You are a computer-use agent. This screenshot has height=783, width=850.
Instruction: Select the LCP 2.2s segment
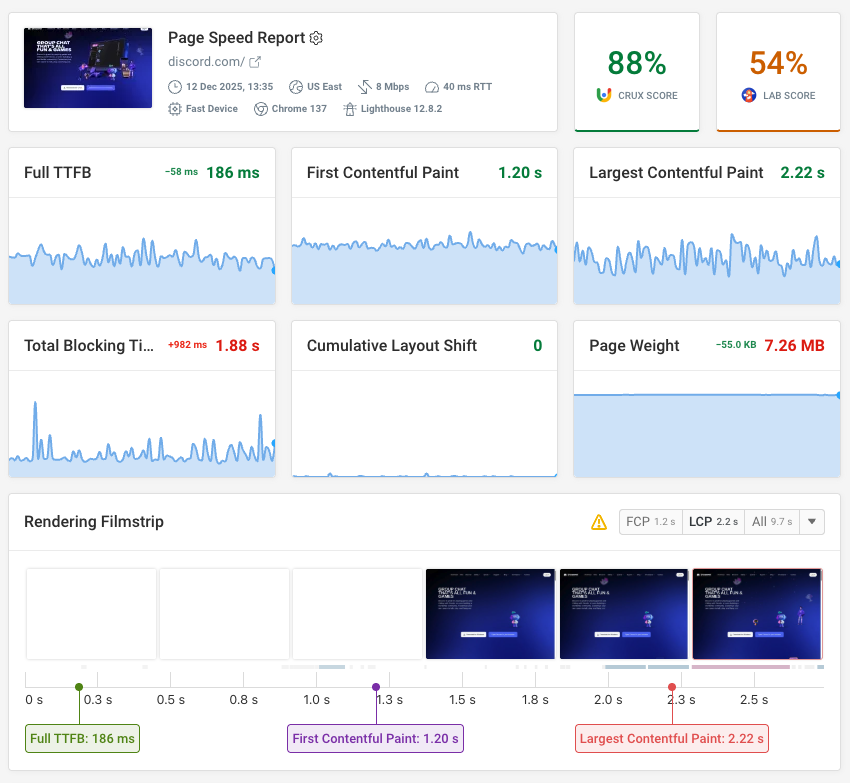click(713, 521)
